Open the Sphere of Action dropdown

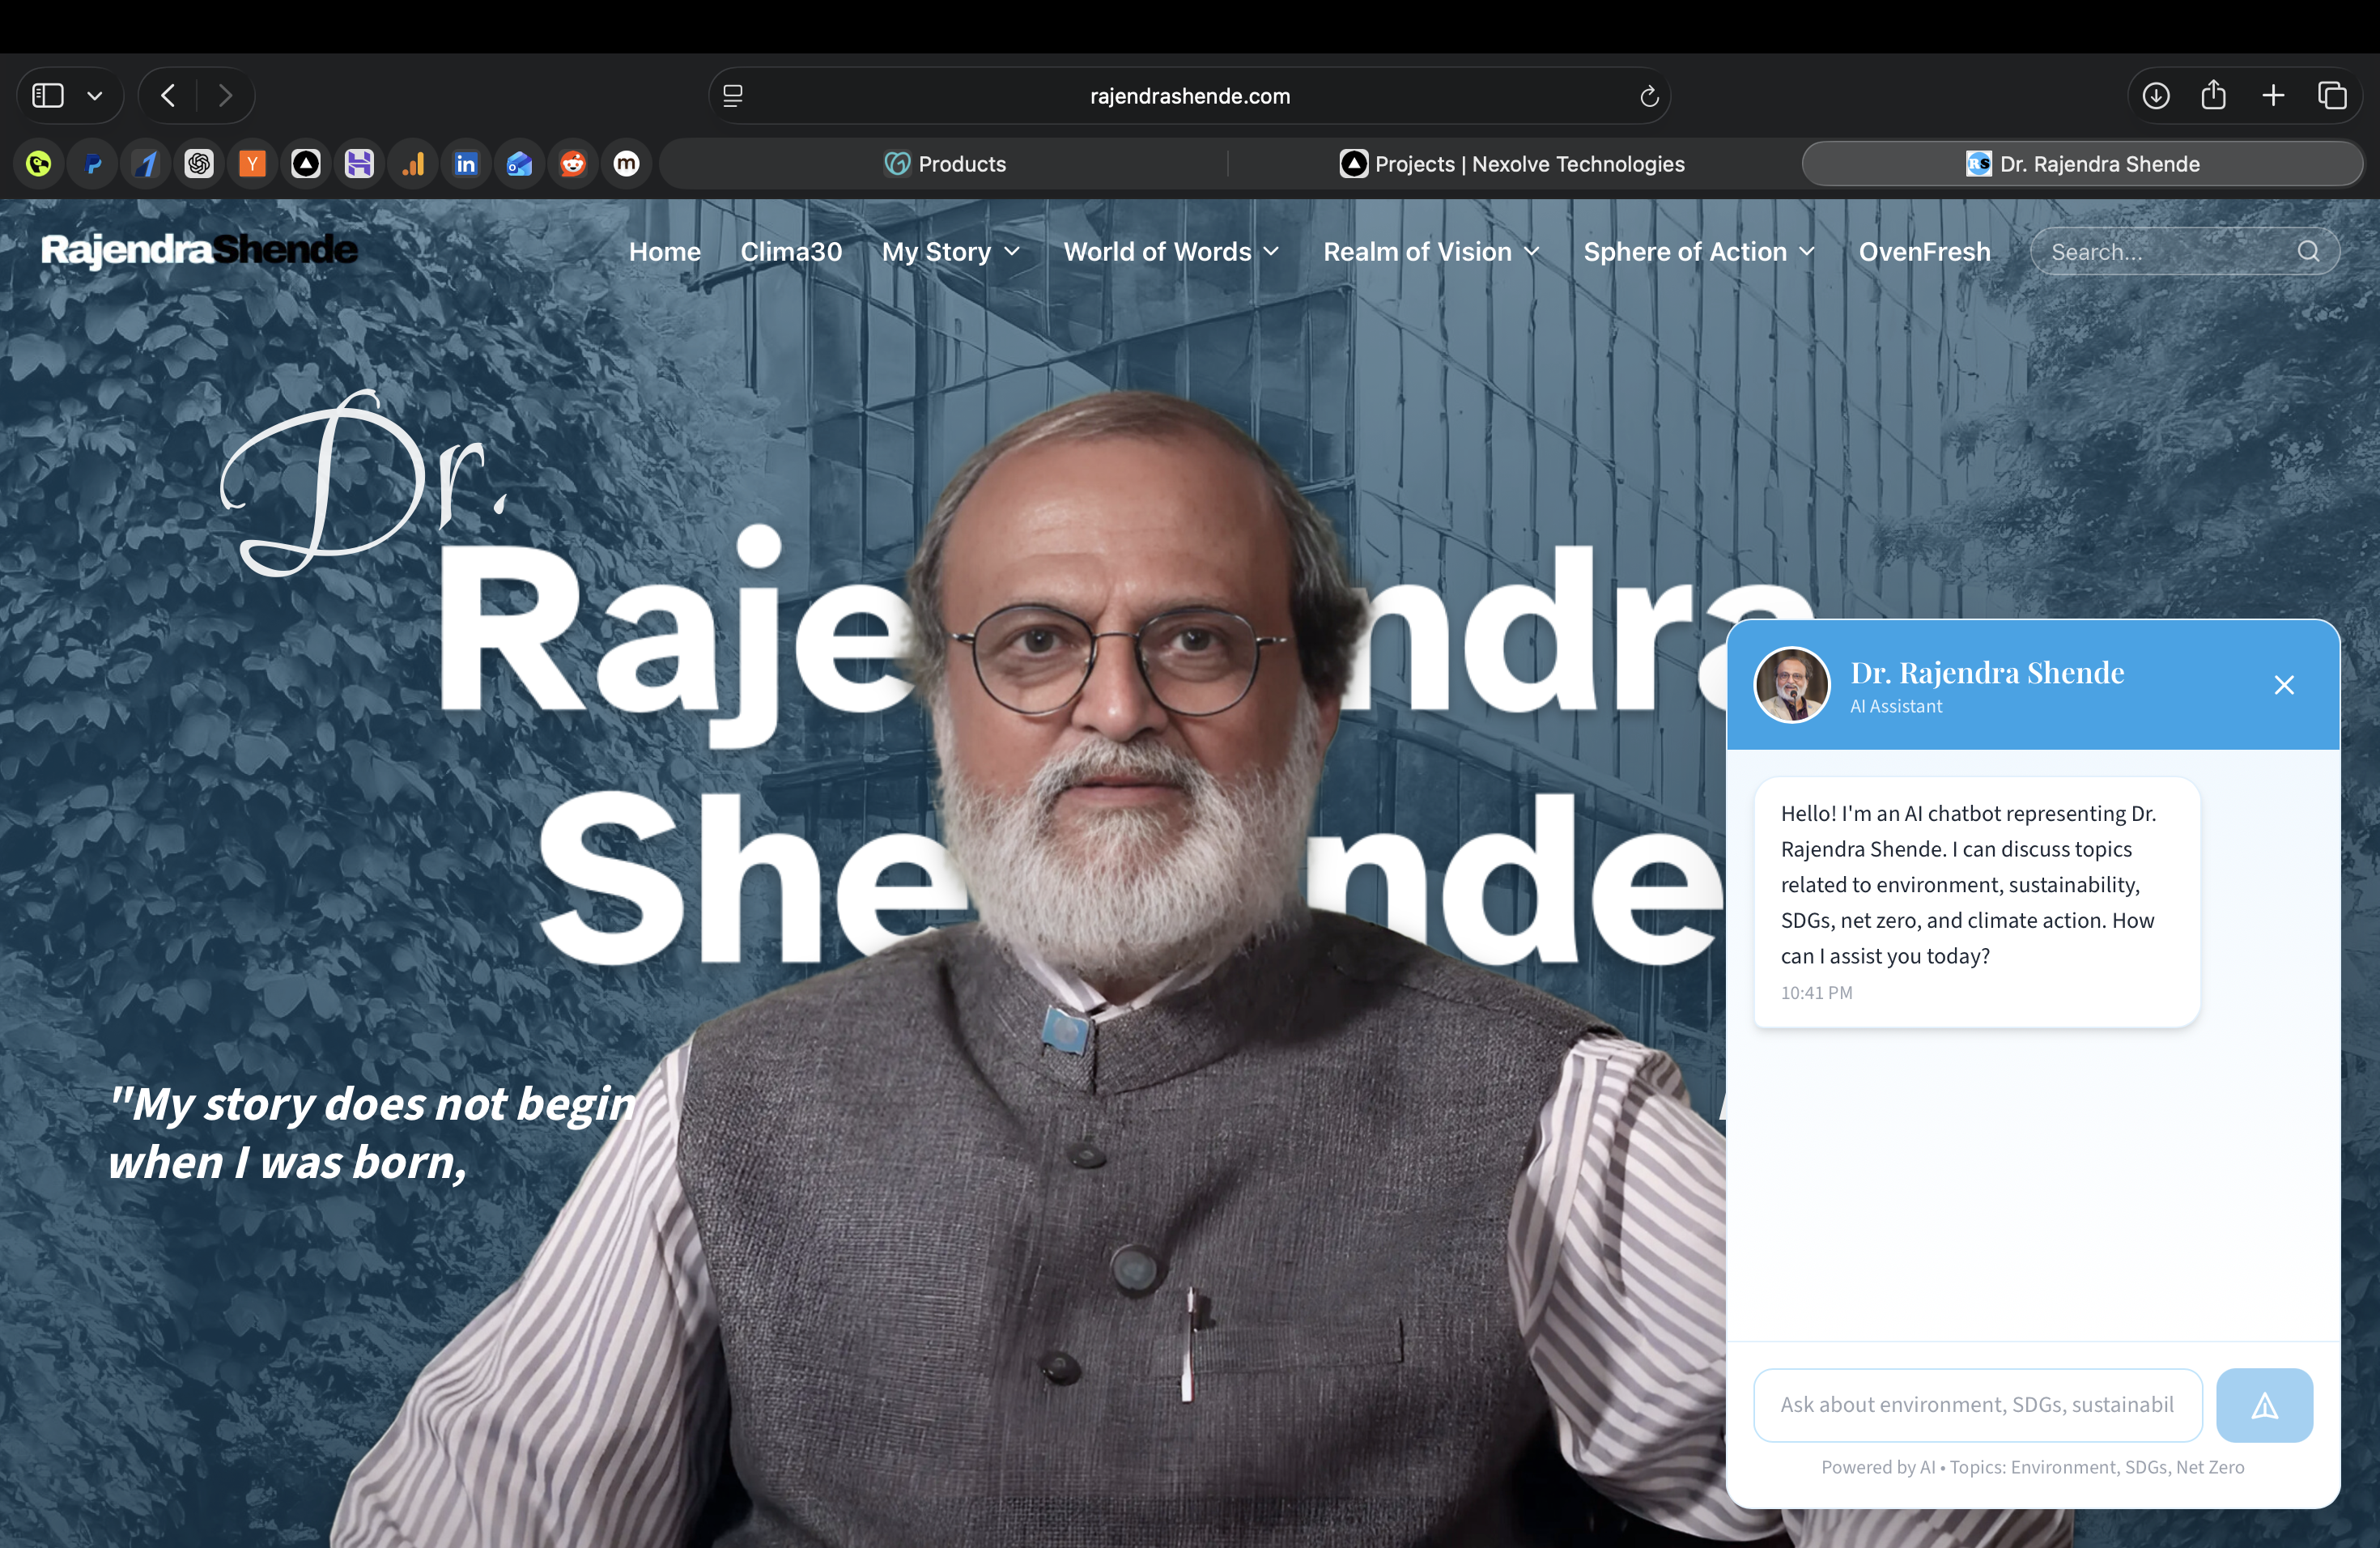1698,251
